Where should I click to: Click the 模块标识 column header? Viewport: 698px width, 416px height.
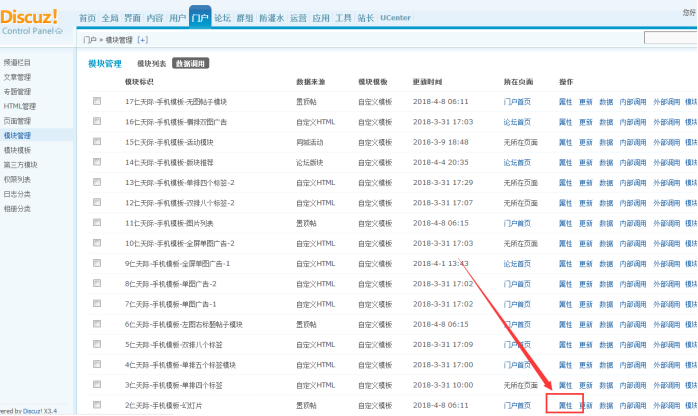pyautogui.click(x=139, y=82)
